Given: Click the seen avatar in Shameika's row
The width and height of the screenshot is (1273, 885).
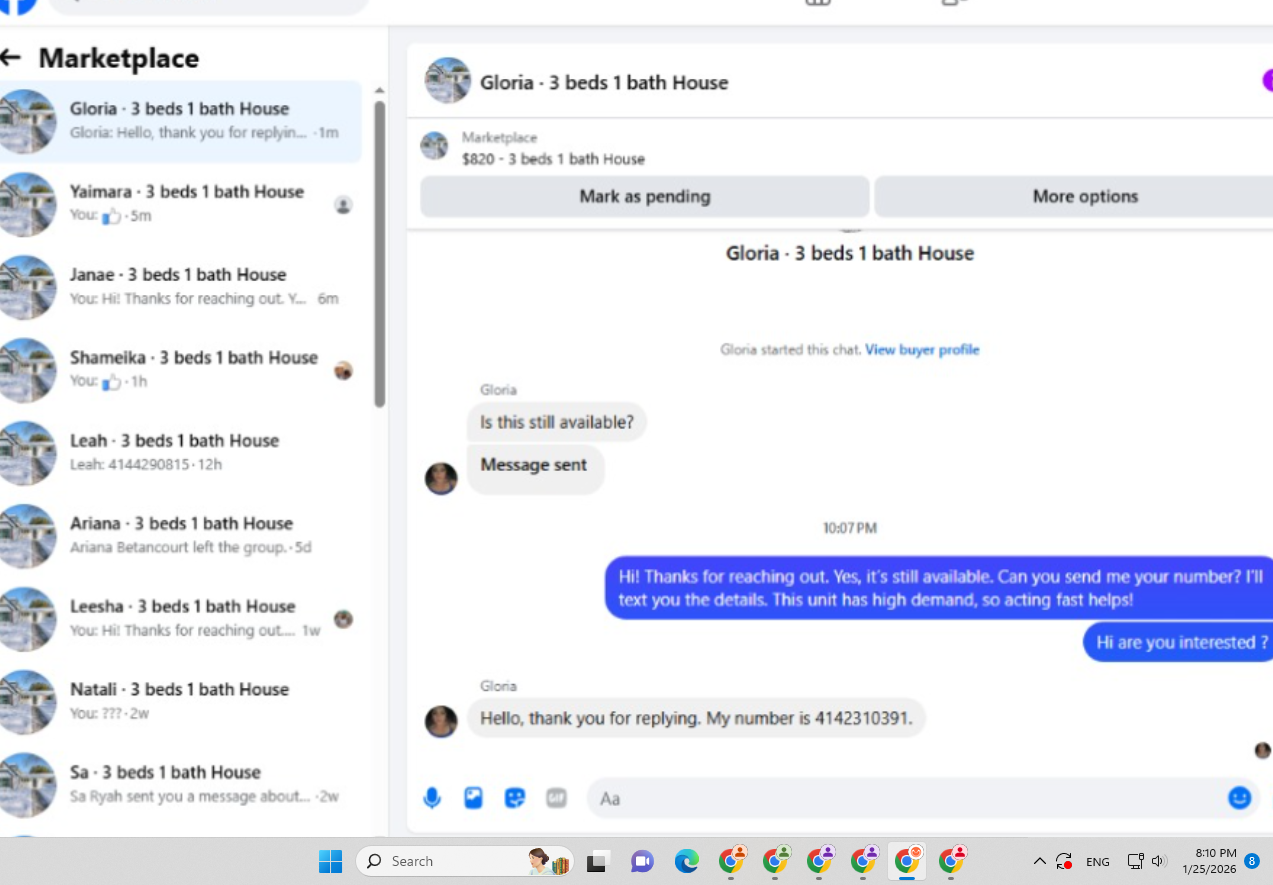Looking at the screenshot, I should 343,371.
